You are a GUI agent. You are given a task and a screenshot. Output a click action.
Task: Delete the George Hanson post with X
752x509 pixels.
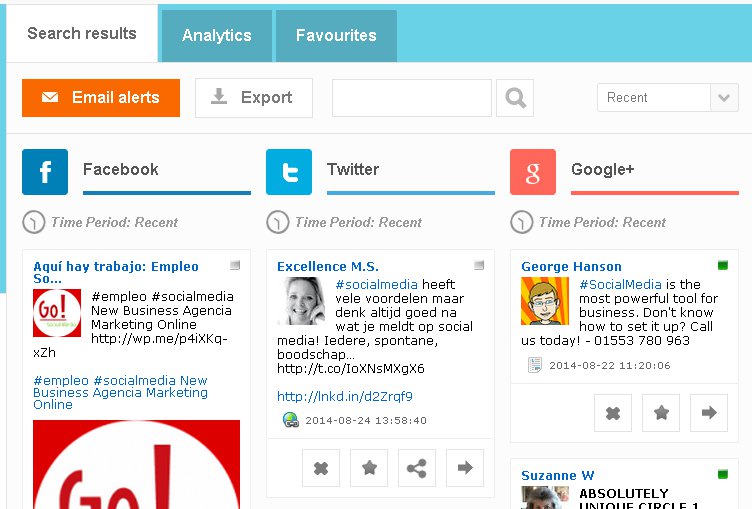(613, 413)
